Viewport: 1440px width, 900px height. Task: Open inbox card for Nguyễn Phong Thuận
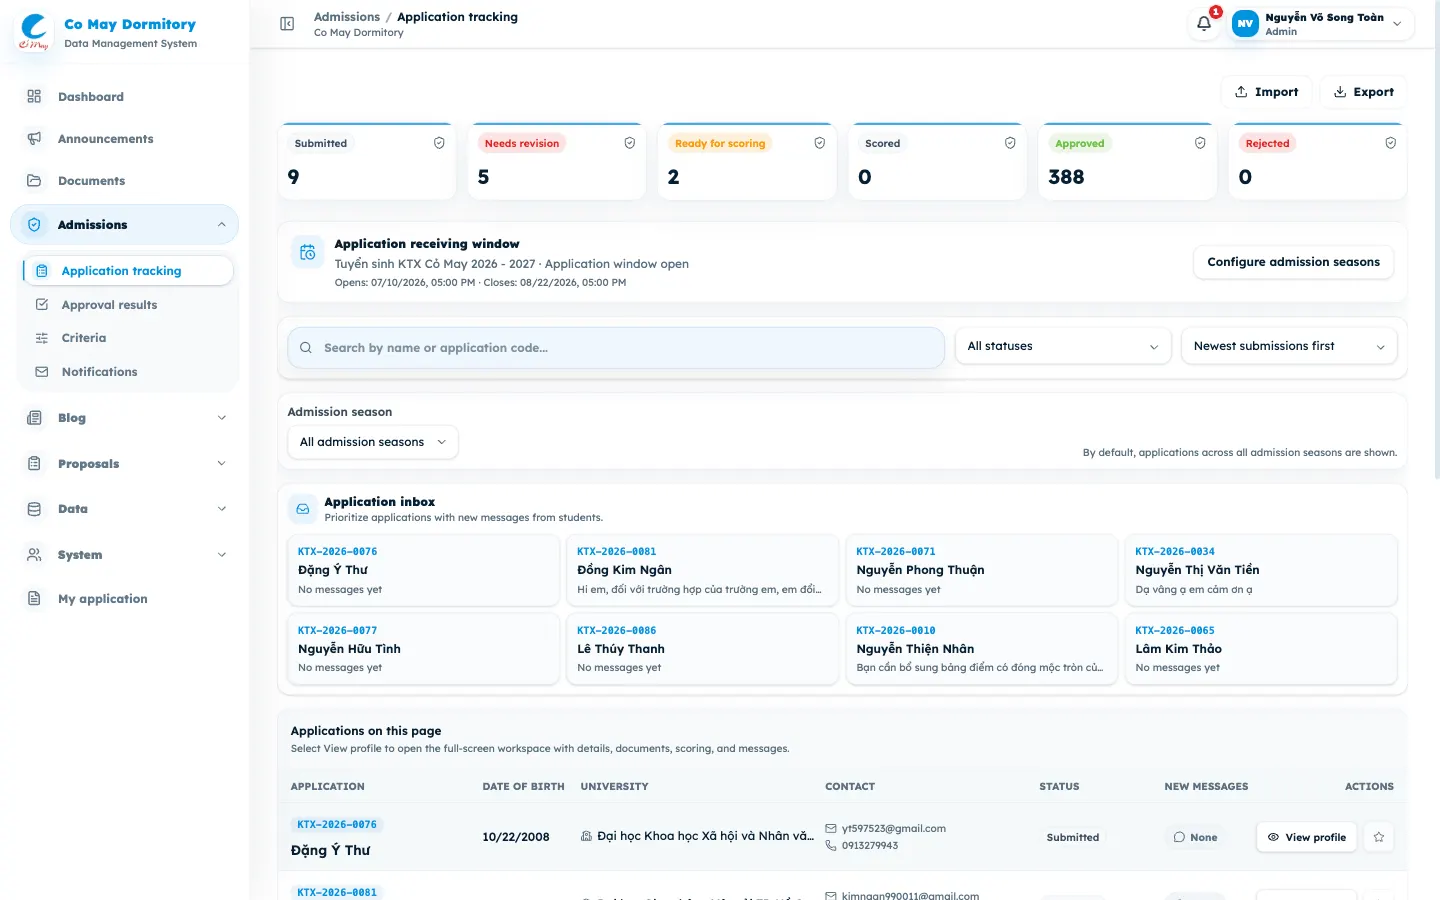point(981,570)
